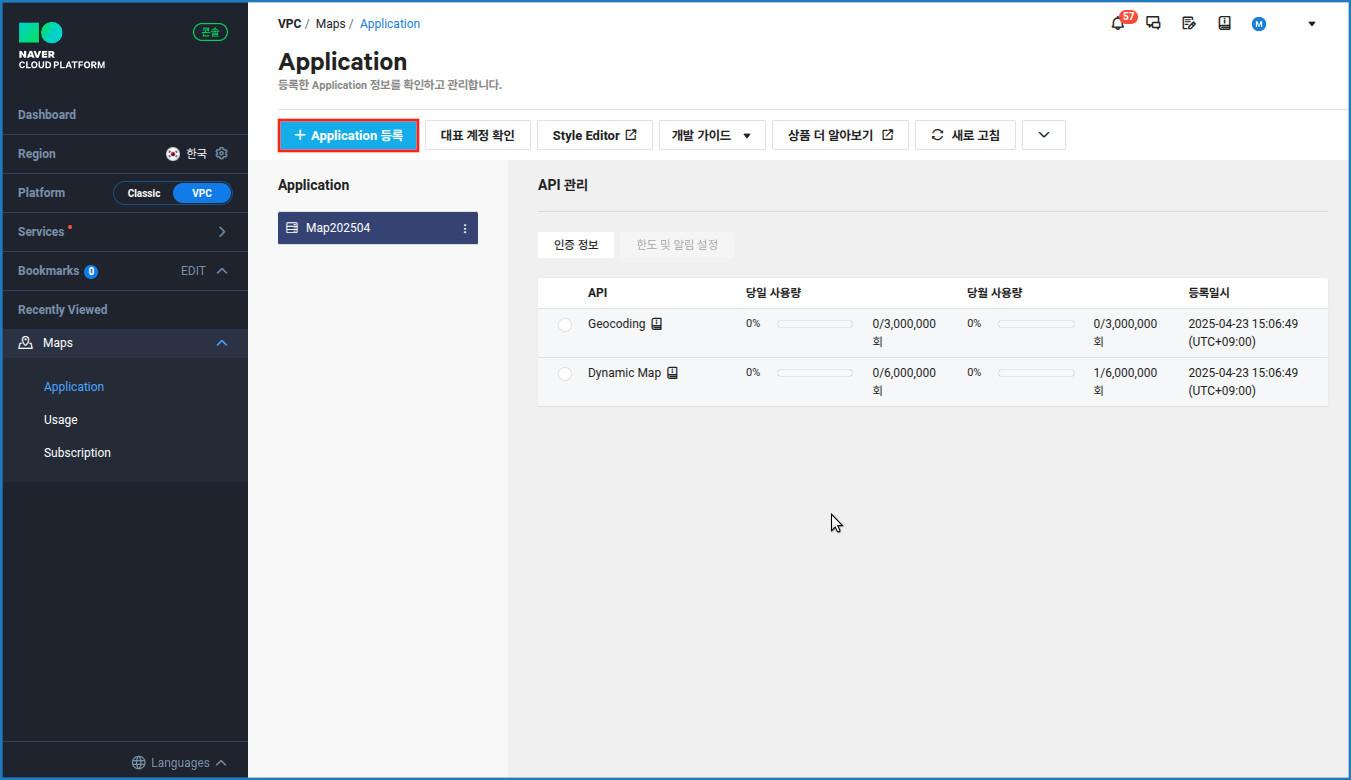The image size is (1351, 780).
Task: Open the 개발 가이드 dropdown
Action: point(711,135)
